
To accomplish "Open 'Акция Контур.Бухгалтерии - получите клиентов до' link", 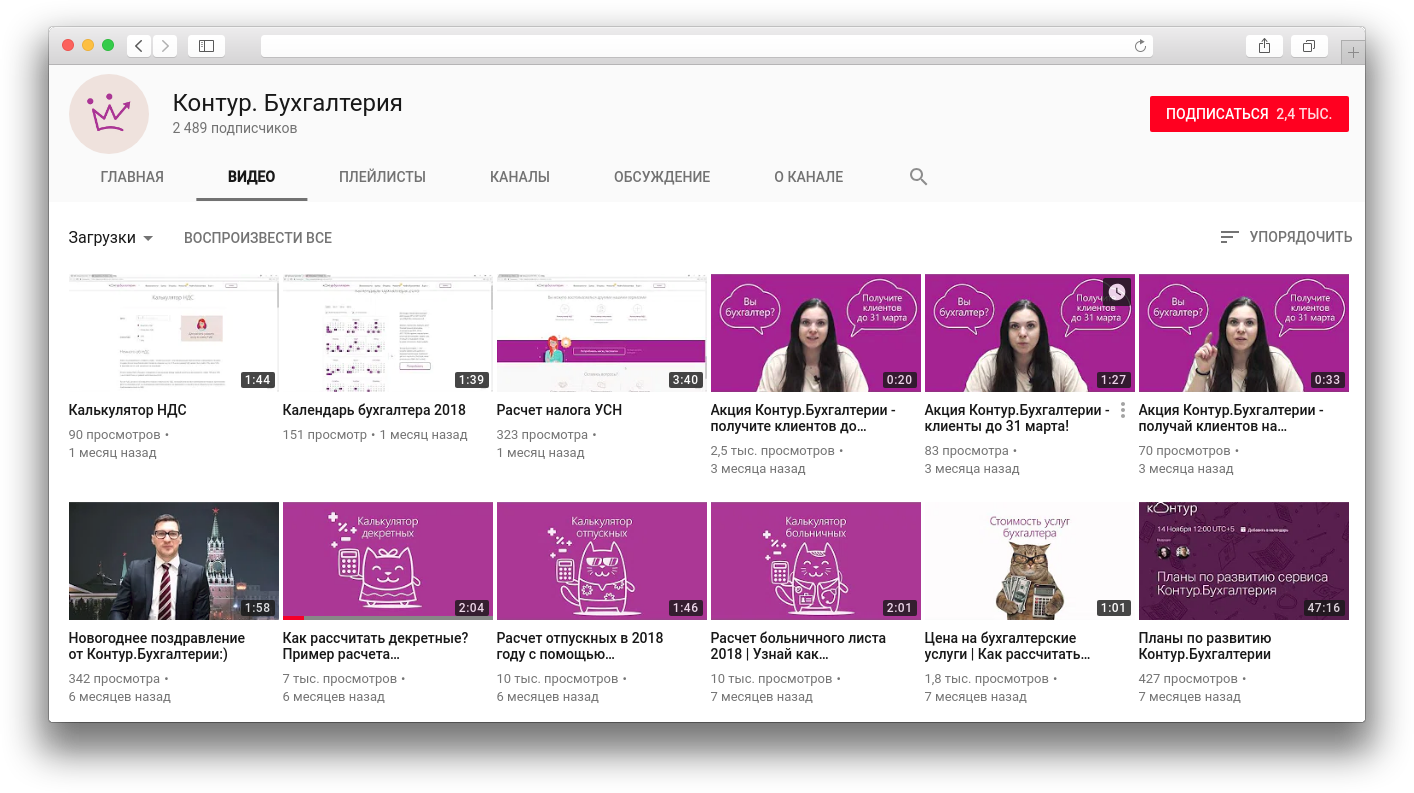I will [x=803, y=418].
